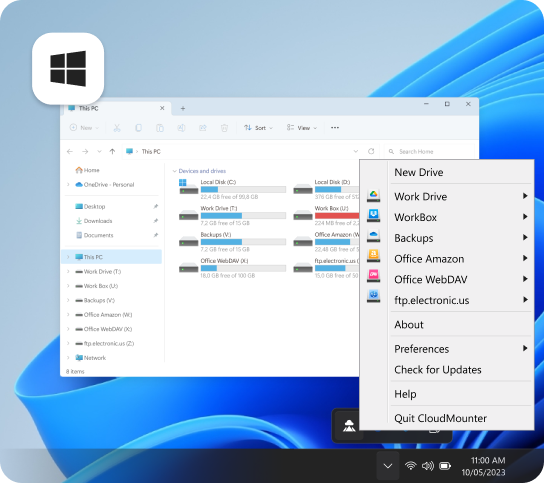The image size is (544, 483).
Task: Click the Search Home field
Action: pos(430,151)
